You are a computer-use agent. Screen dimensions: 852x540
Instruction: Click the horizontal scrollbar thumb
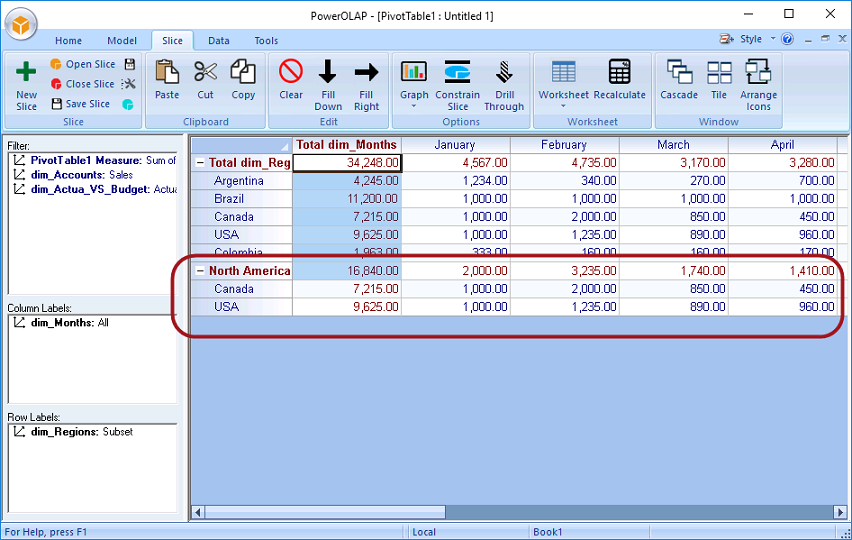coord(325,512)
